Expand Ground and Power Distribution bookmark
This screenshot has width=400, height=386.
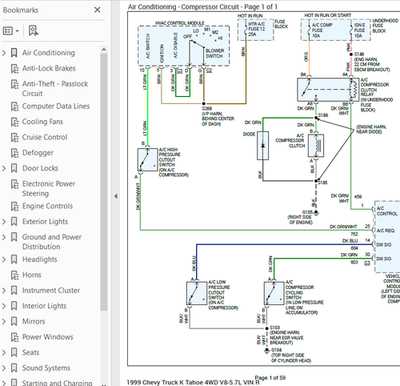coord(4,237)
